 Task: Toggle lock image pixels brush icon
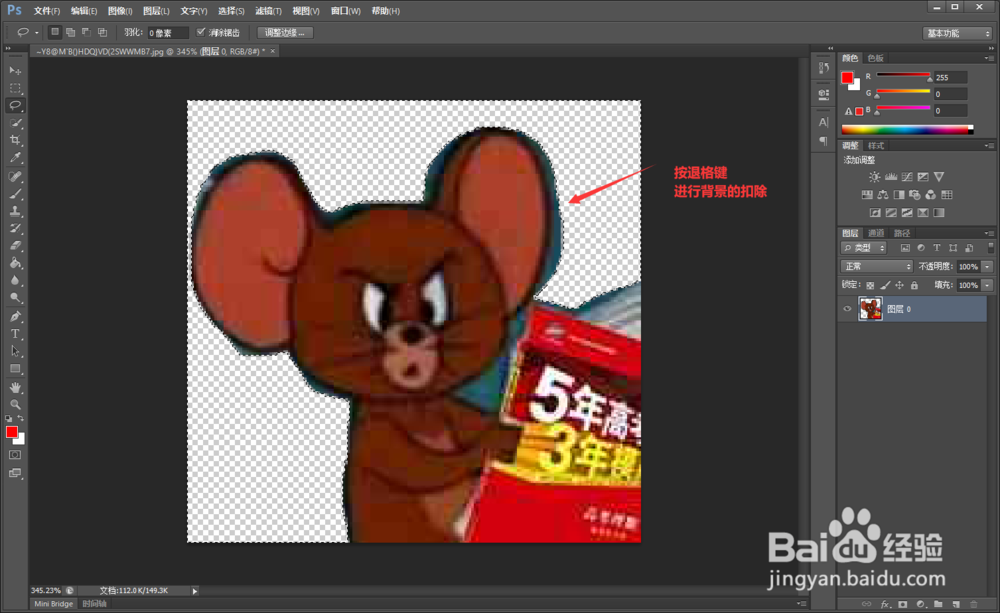point(885,285)
